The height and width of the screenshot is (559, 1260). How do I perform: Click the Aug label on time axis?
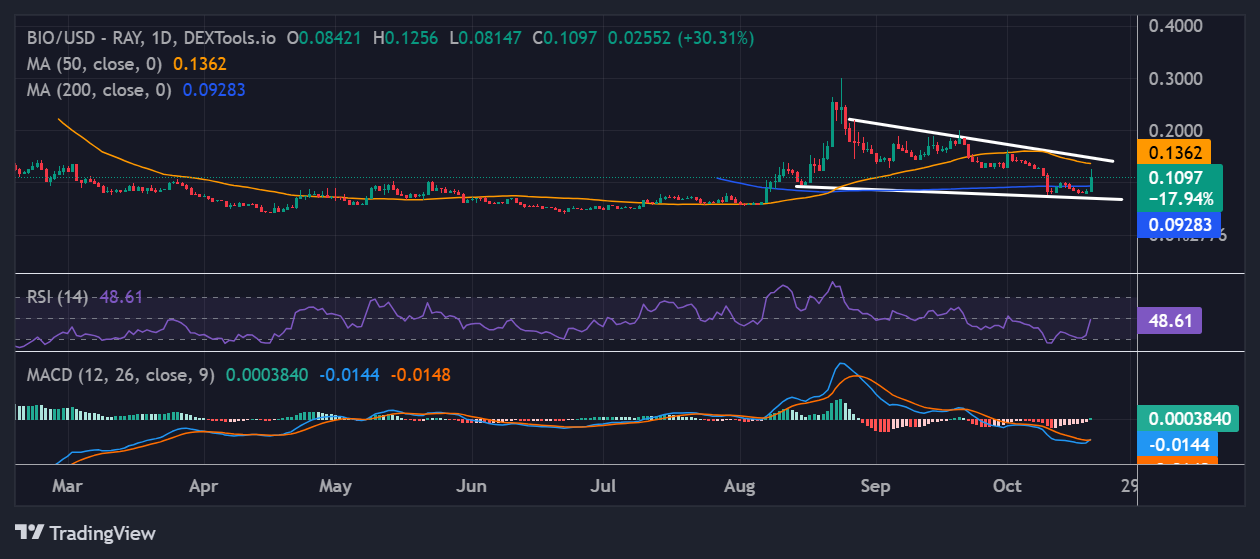point(739,486)
